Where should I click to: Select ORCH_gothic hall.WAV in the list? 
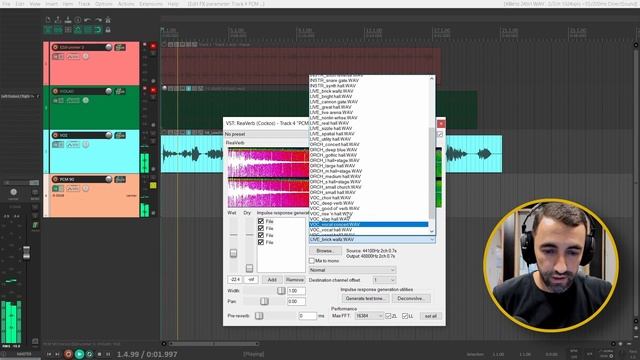(x=369, y=155)
